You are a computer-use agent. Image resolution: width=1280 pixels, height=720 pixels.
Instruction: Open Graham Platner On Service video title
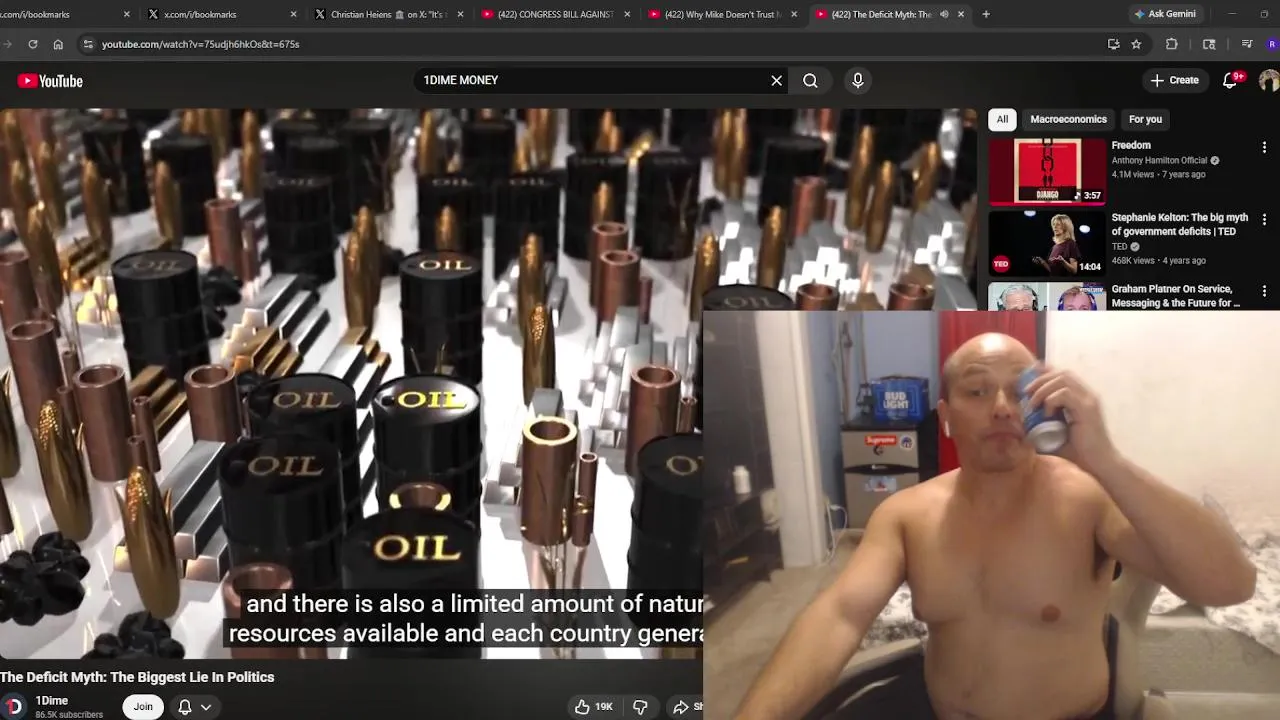(1177, 296)
